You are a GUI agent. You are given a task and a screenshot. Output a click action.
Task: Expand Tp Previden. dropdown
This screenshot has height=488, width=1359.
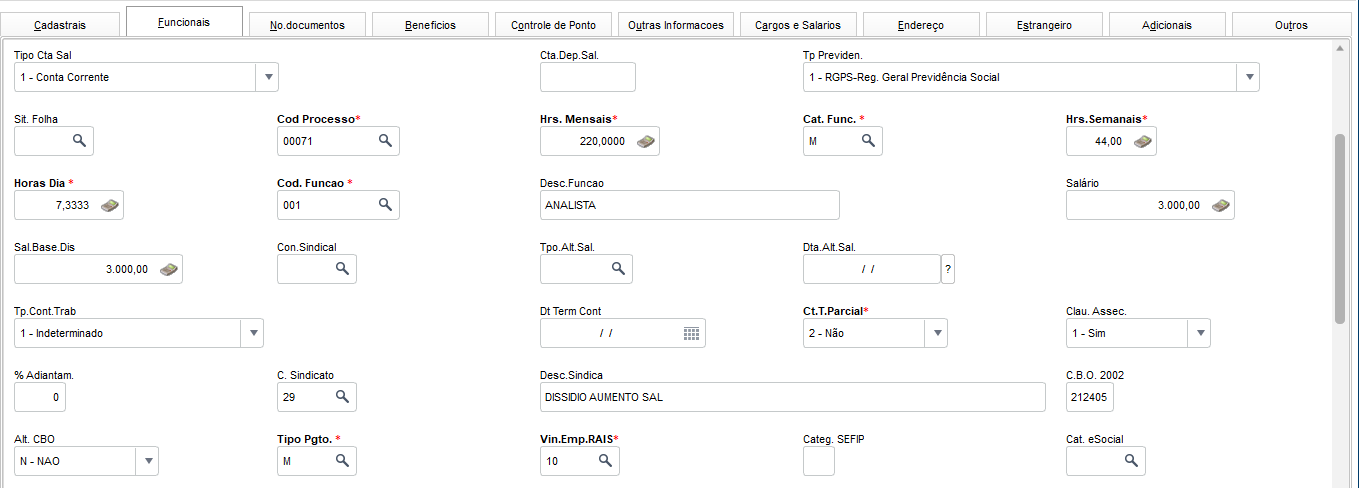tap(1248, 77)
